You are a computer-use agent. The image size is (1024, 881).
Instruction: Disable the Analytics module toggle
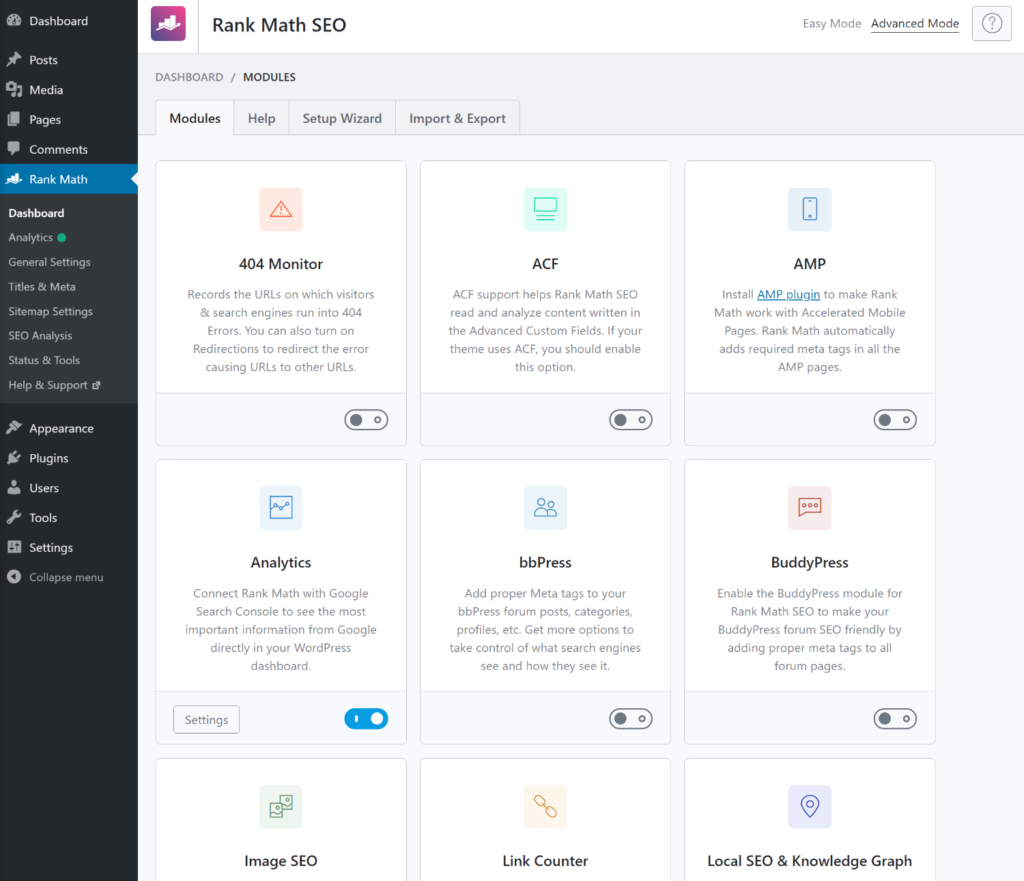click(366, 719)
